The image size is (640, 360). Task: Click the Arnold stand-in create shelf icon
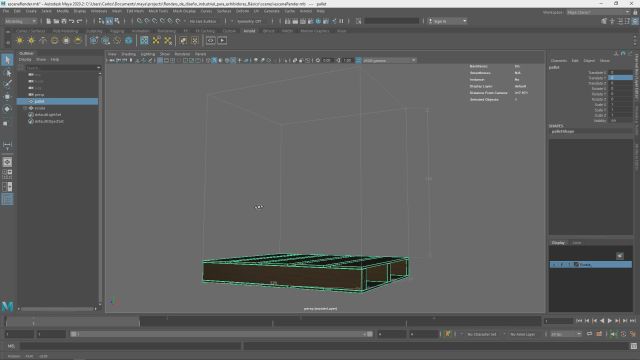tap(94, 40)
